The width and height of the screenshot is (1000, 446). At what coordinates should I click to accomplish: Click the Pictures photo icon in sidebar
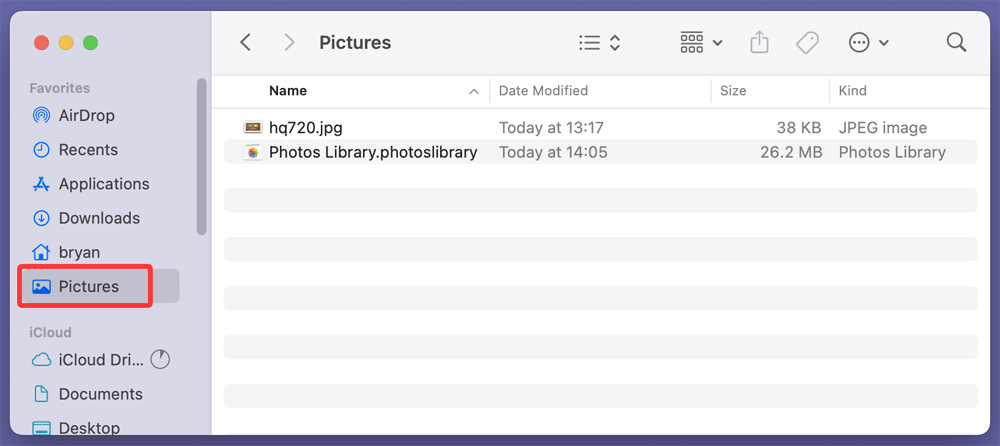[x=41, y=286]
